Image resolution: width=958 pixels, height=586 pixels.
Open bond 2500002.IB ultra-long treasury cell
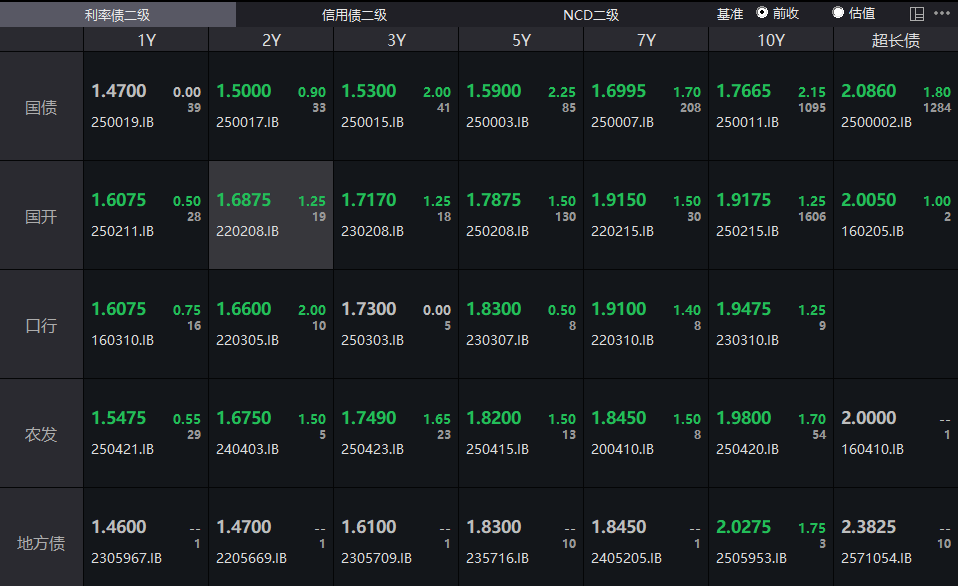tap(895, 106)
